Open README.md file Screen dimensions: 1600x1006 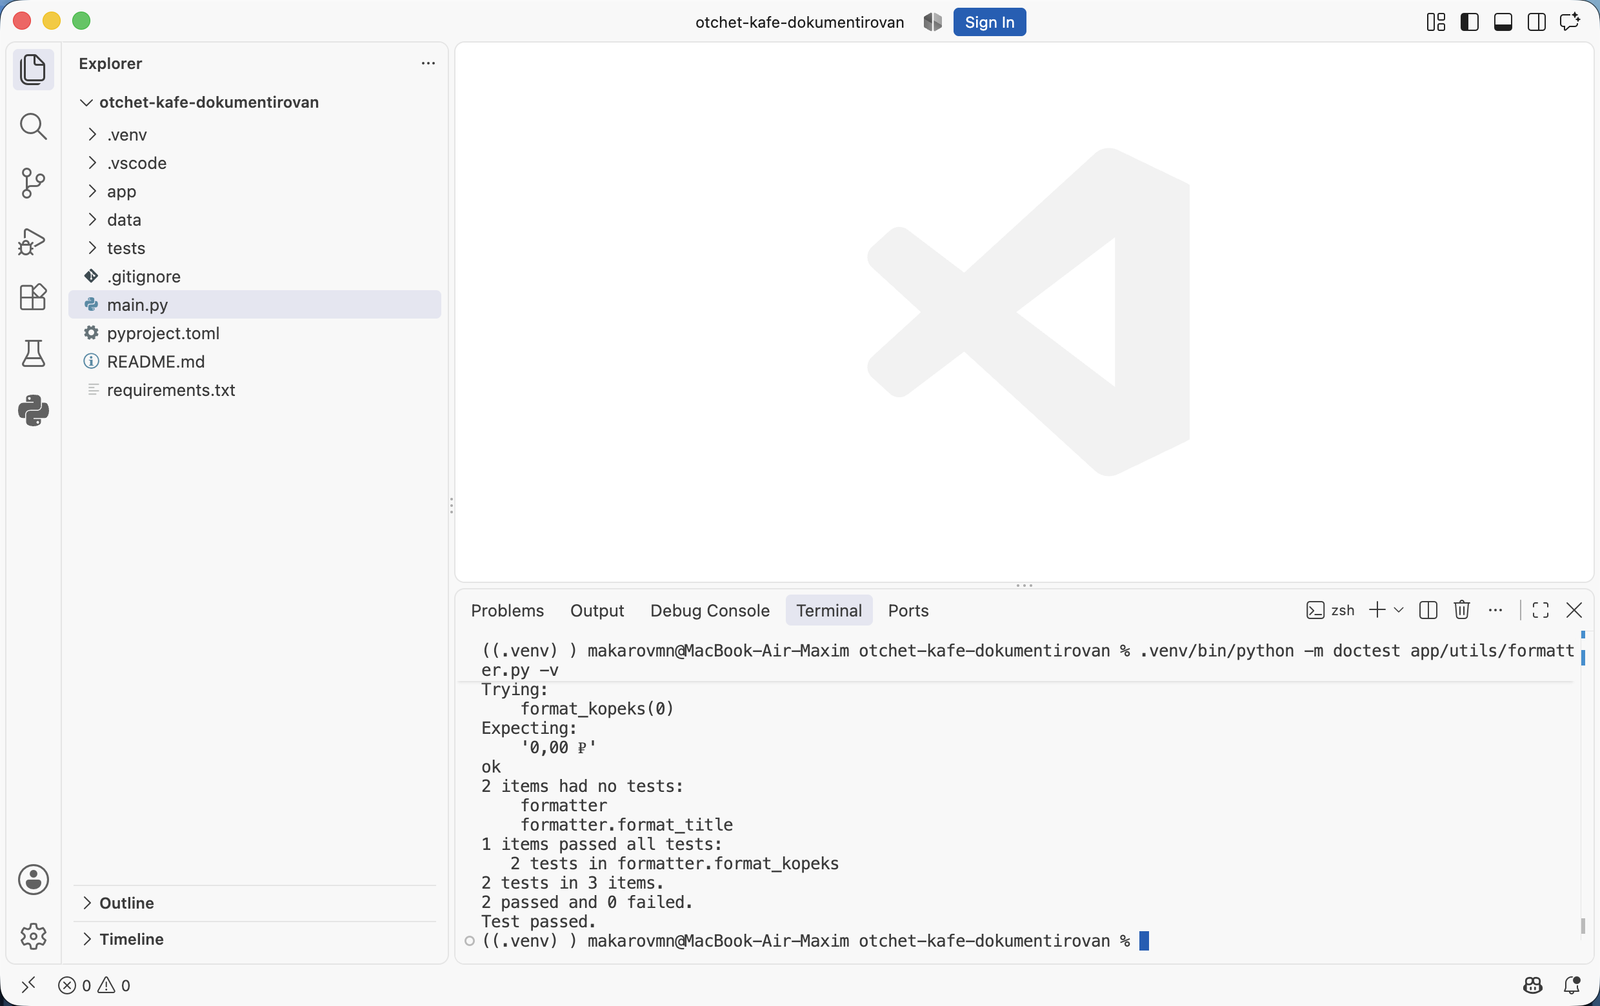(255, 361)
